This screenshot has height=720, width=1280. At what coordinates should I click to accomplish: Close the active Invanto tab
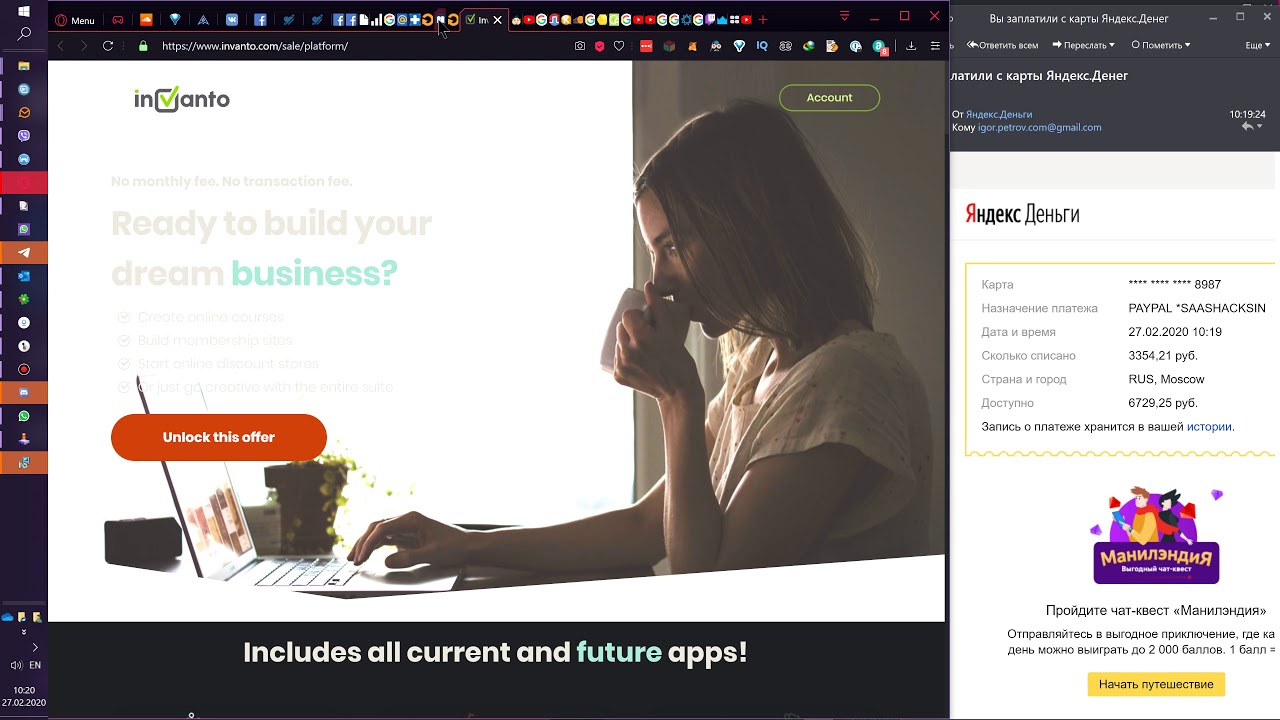[497, 20]
